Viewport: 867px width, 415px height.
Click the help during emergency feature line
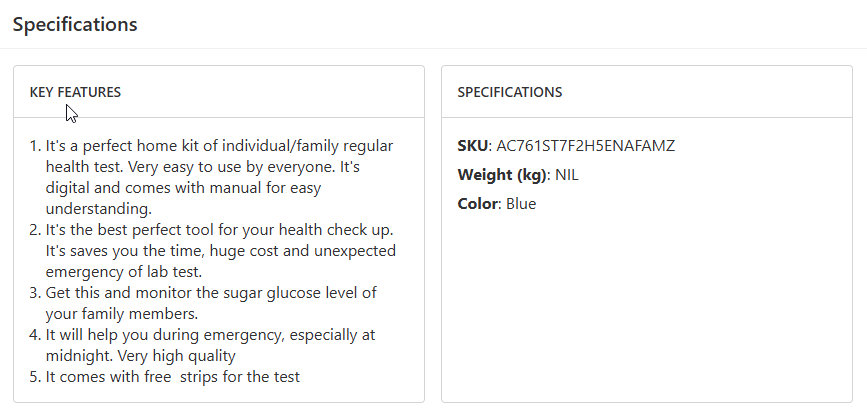pos(211,334)
